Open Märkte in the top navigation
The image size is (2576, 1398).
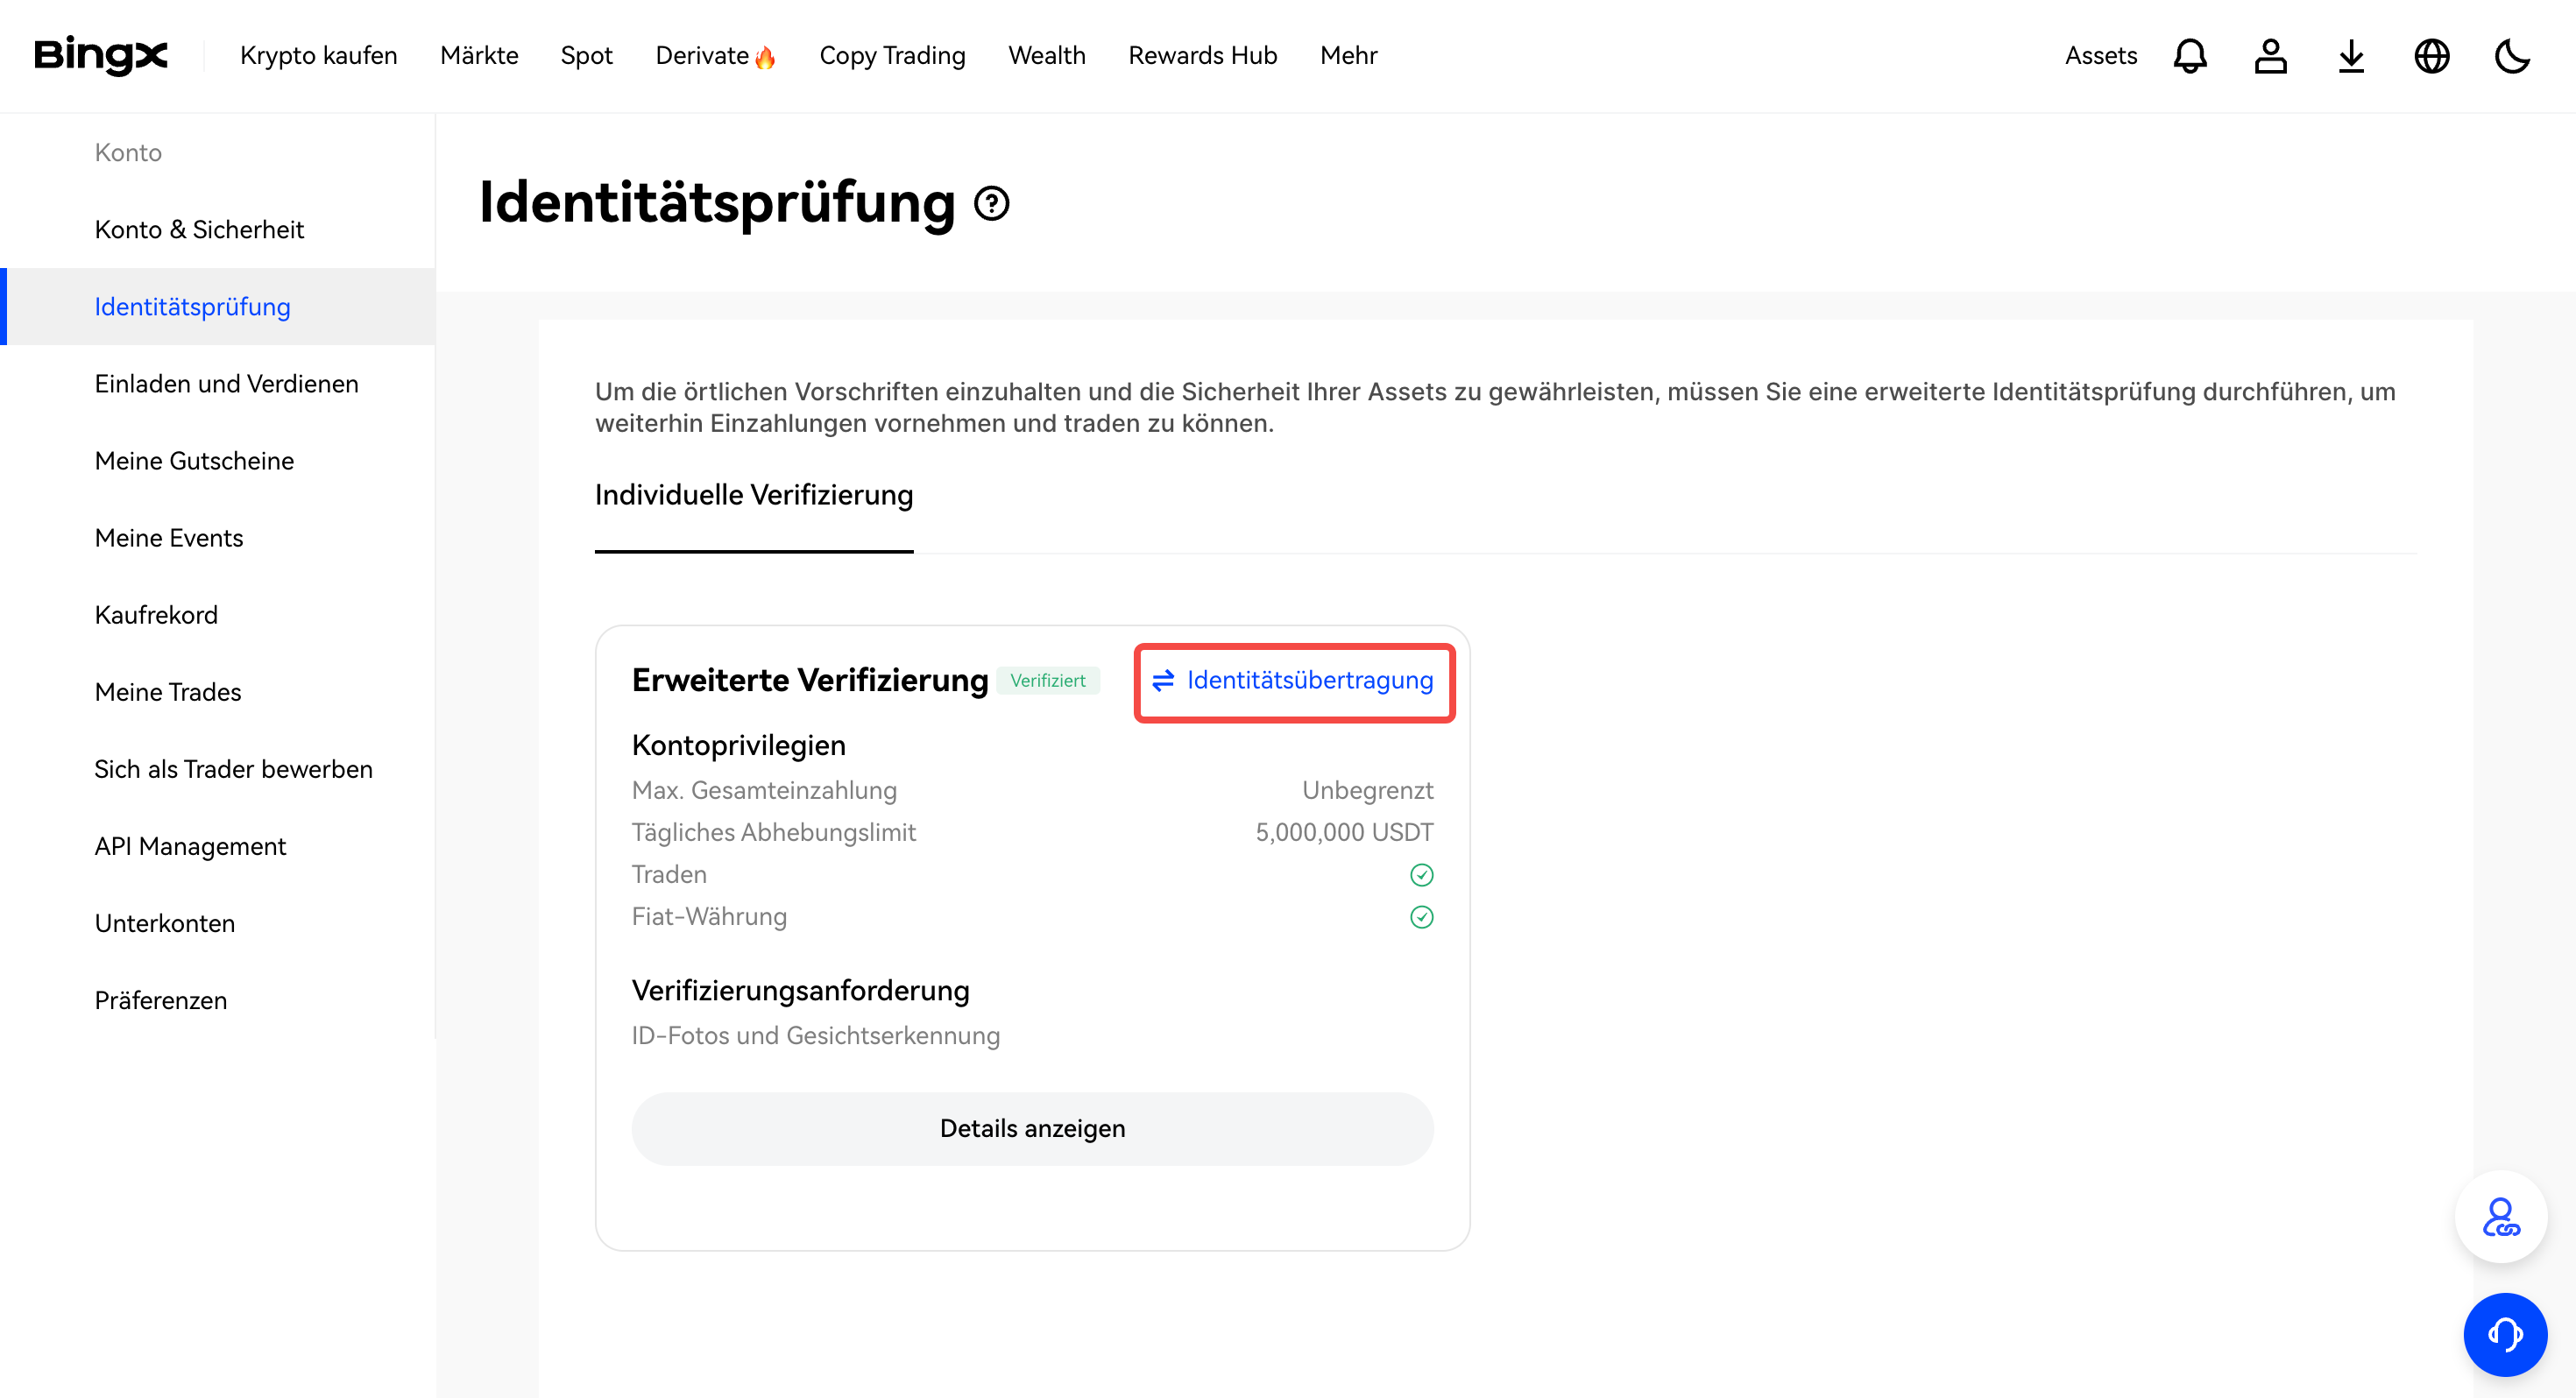tap(479, 55)
